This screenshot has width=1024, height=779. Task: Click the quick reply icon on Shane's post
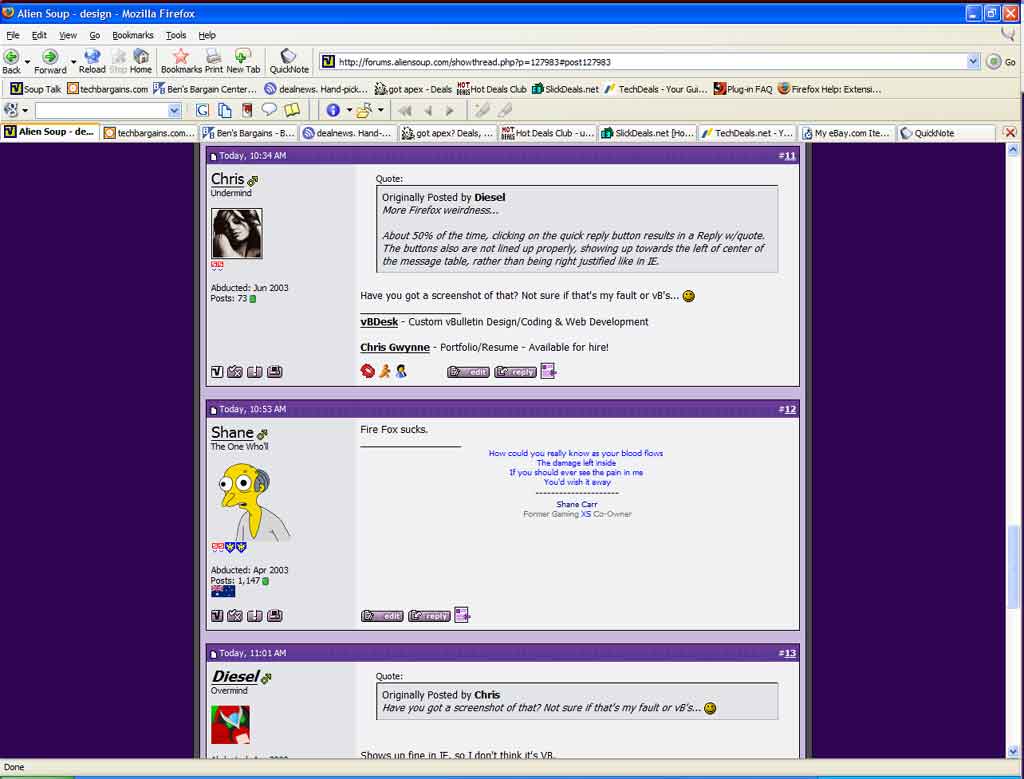click(x=462, y=614)
